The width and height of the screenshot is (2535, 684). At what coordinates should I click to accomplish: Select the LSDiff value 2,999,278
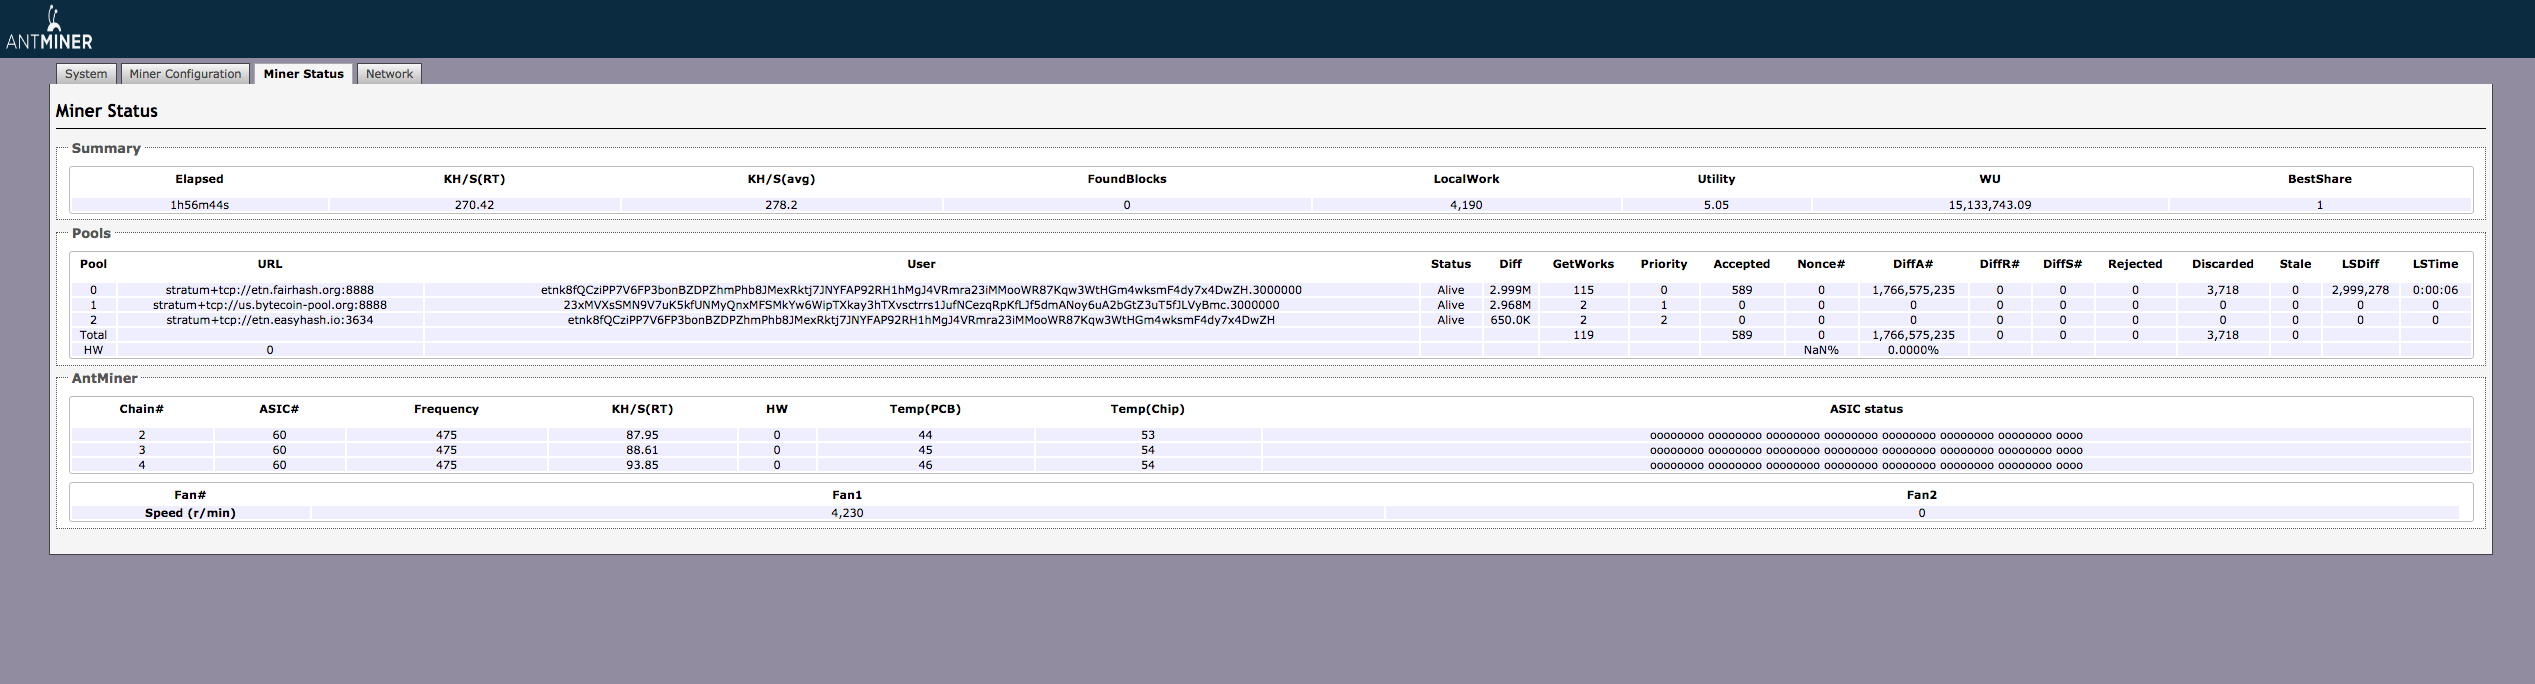[x=2360, y=290]
